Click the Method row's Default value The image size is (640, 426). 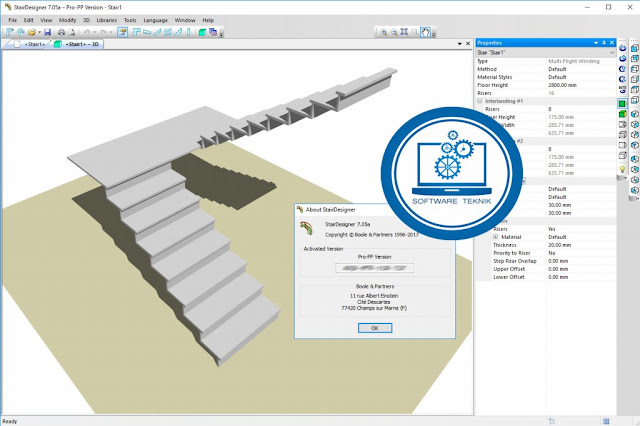(x=557, y=69)
